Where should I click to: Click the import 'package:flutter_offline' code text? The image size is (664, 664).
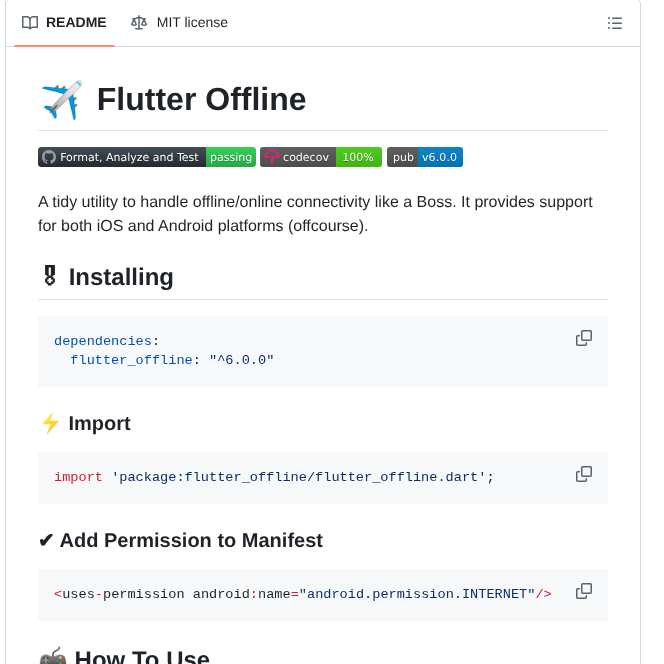pos(274,477)
